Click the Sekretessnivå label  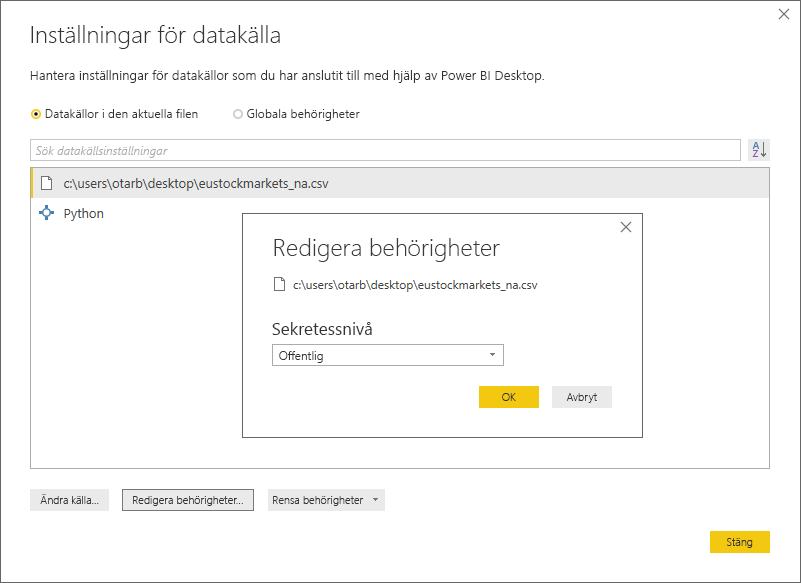322,329
